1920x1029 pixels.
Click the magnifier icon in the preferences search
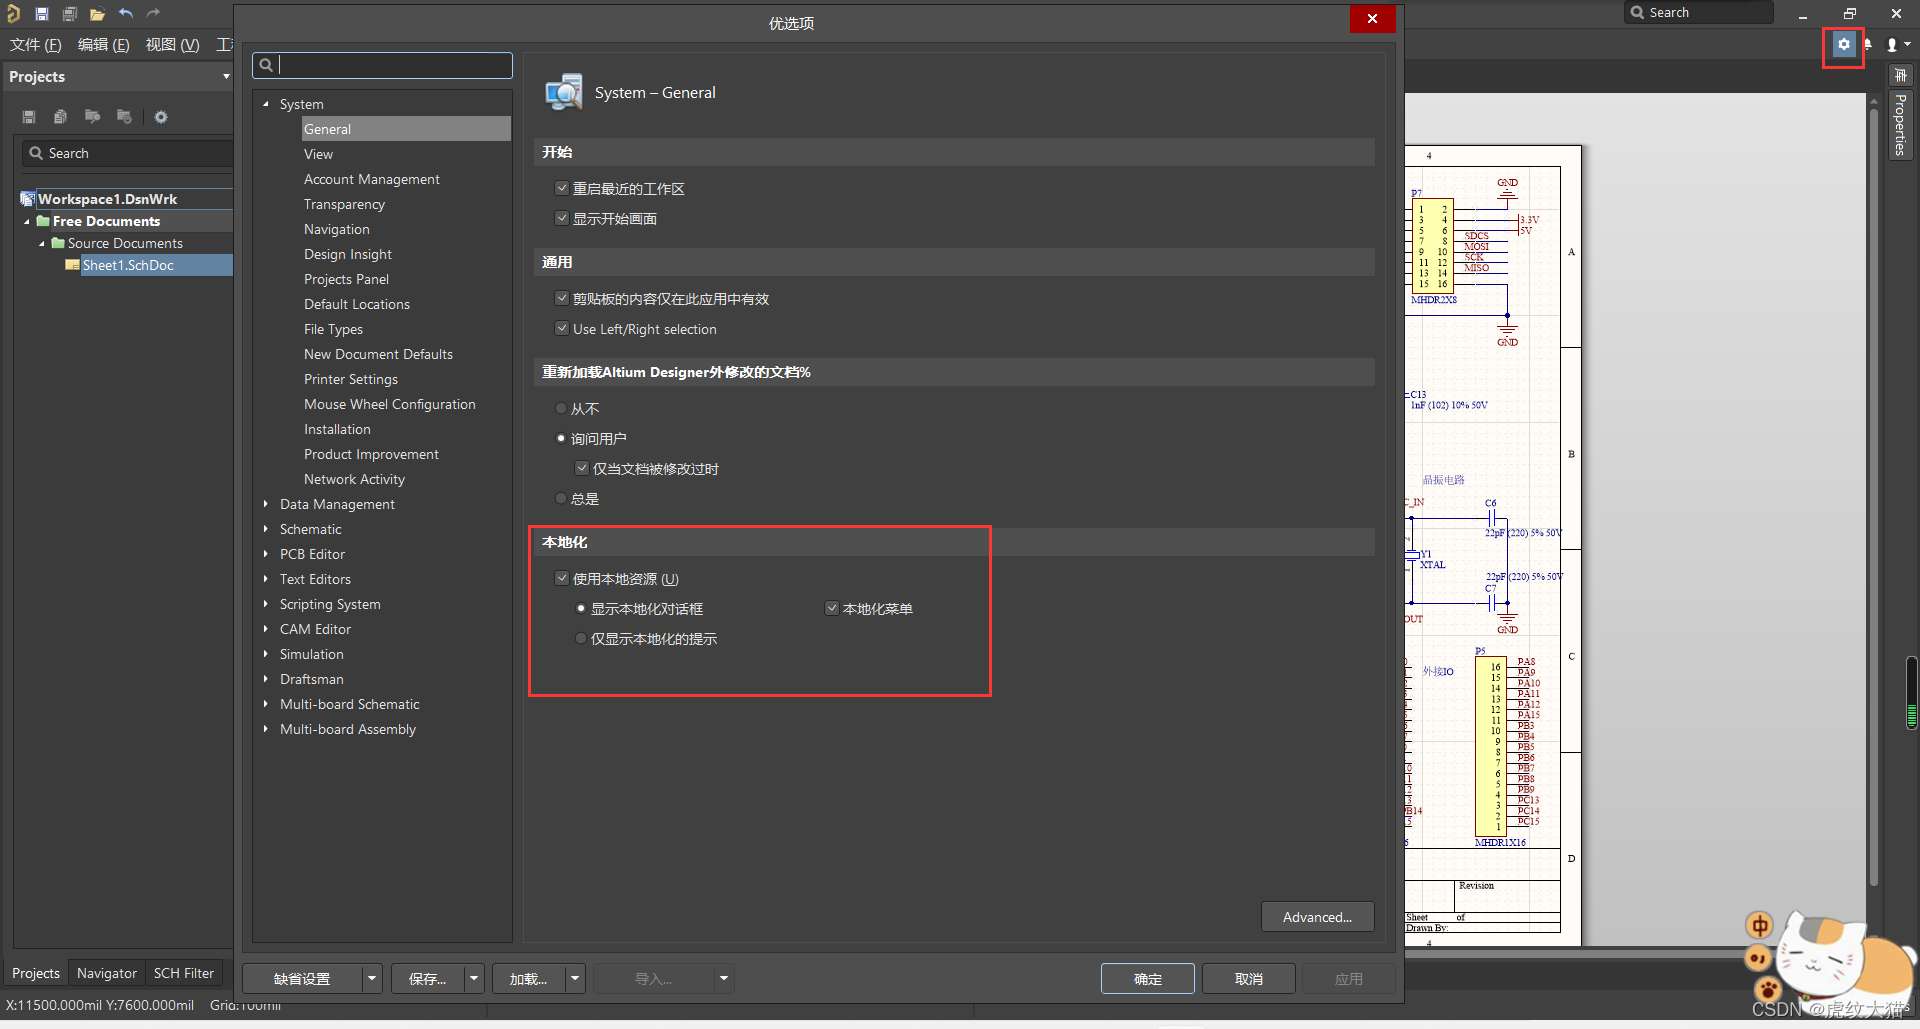[x=266, y=66]
